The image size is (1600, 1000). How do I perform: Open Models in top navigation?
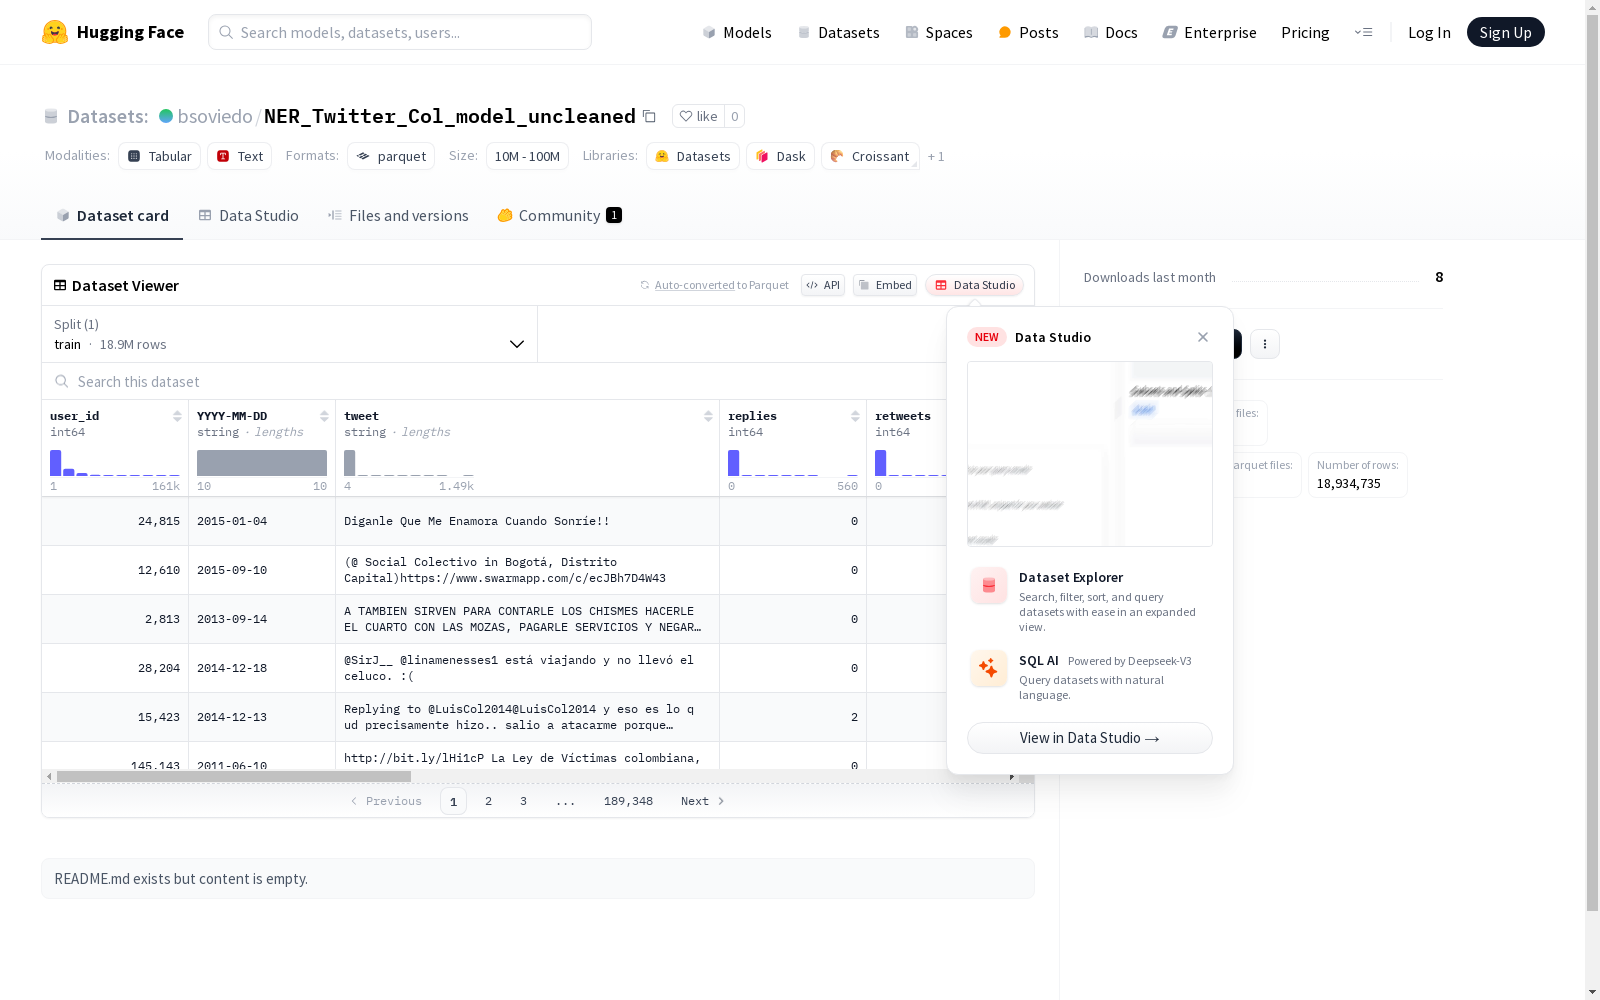pos(737,32)
